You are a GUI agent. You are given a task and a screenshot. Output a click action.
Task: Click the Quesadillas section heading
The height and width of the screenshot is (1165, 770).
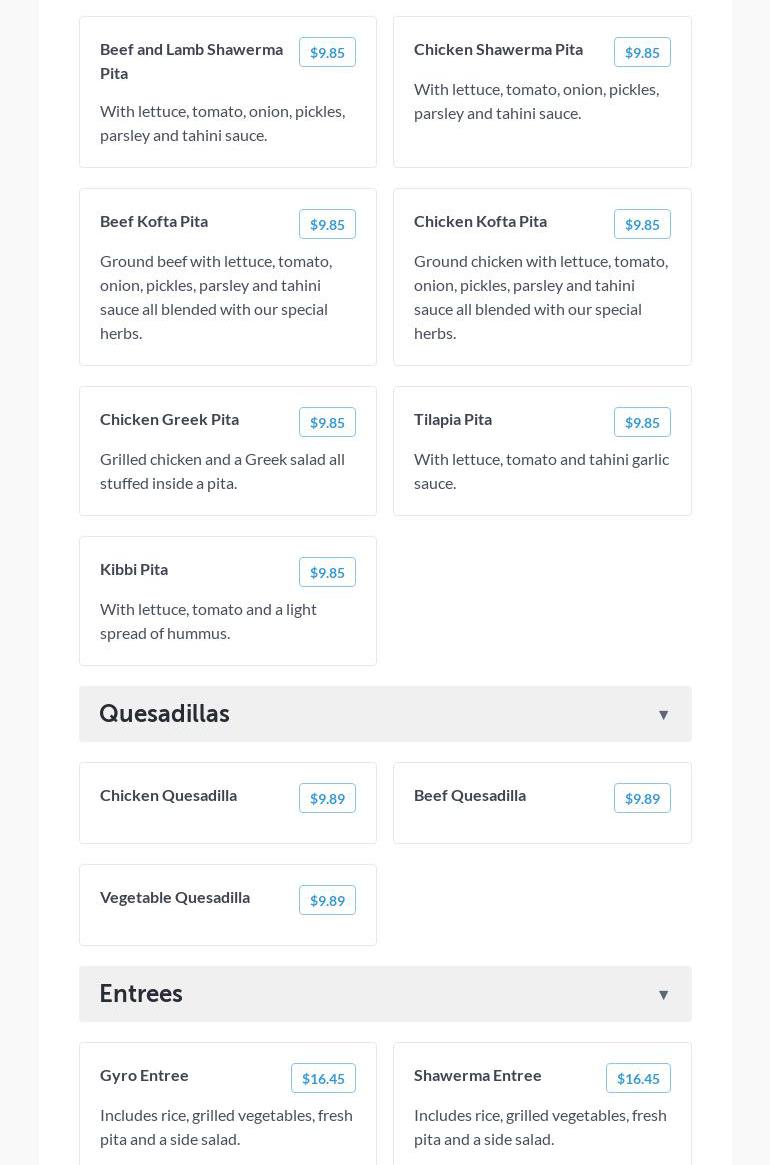[165, 714]
